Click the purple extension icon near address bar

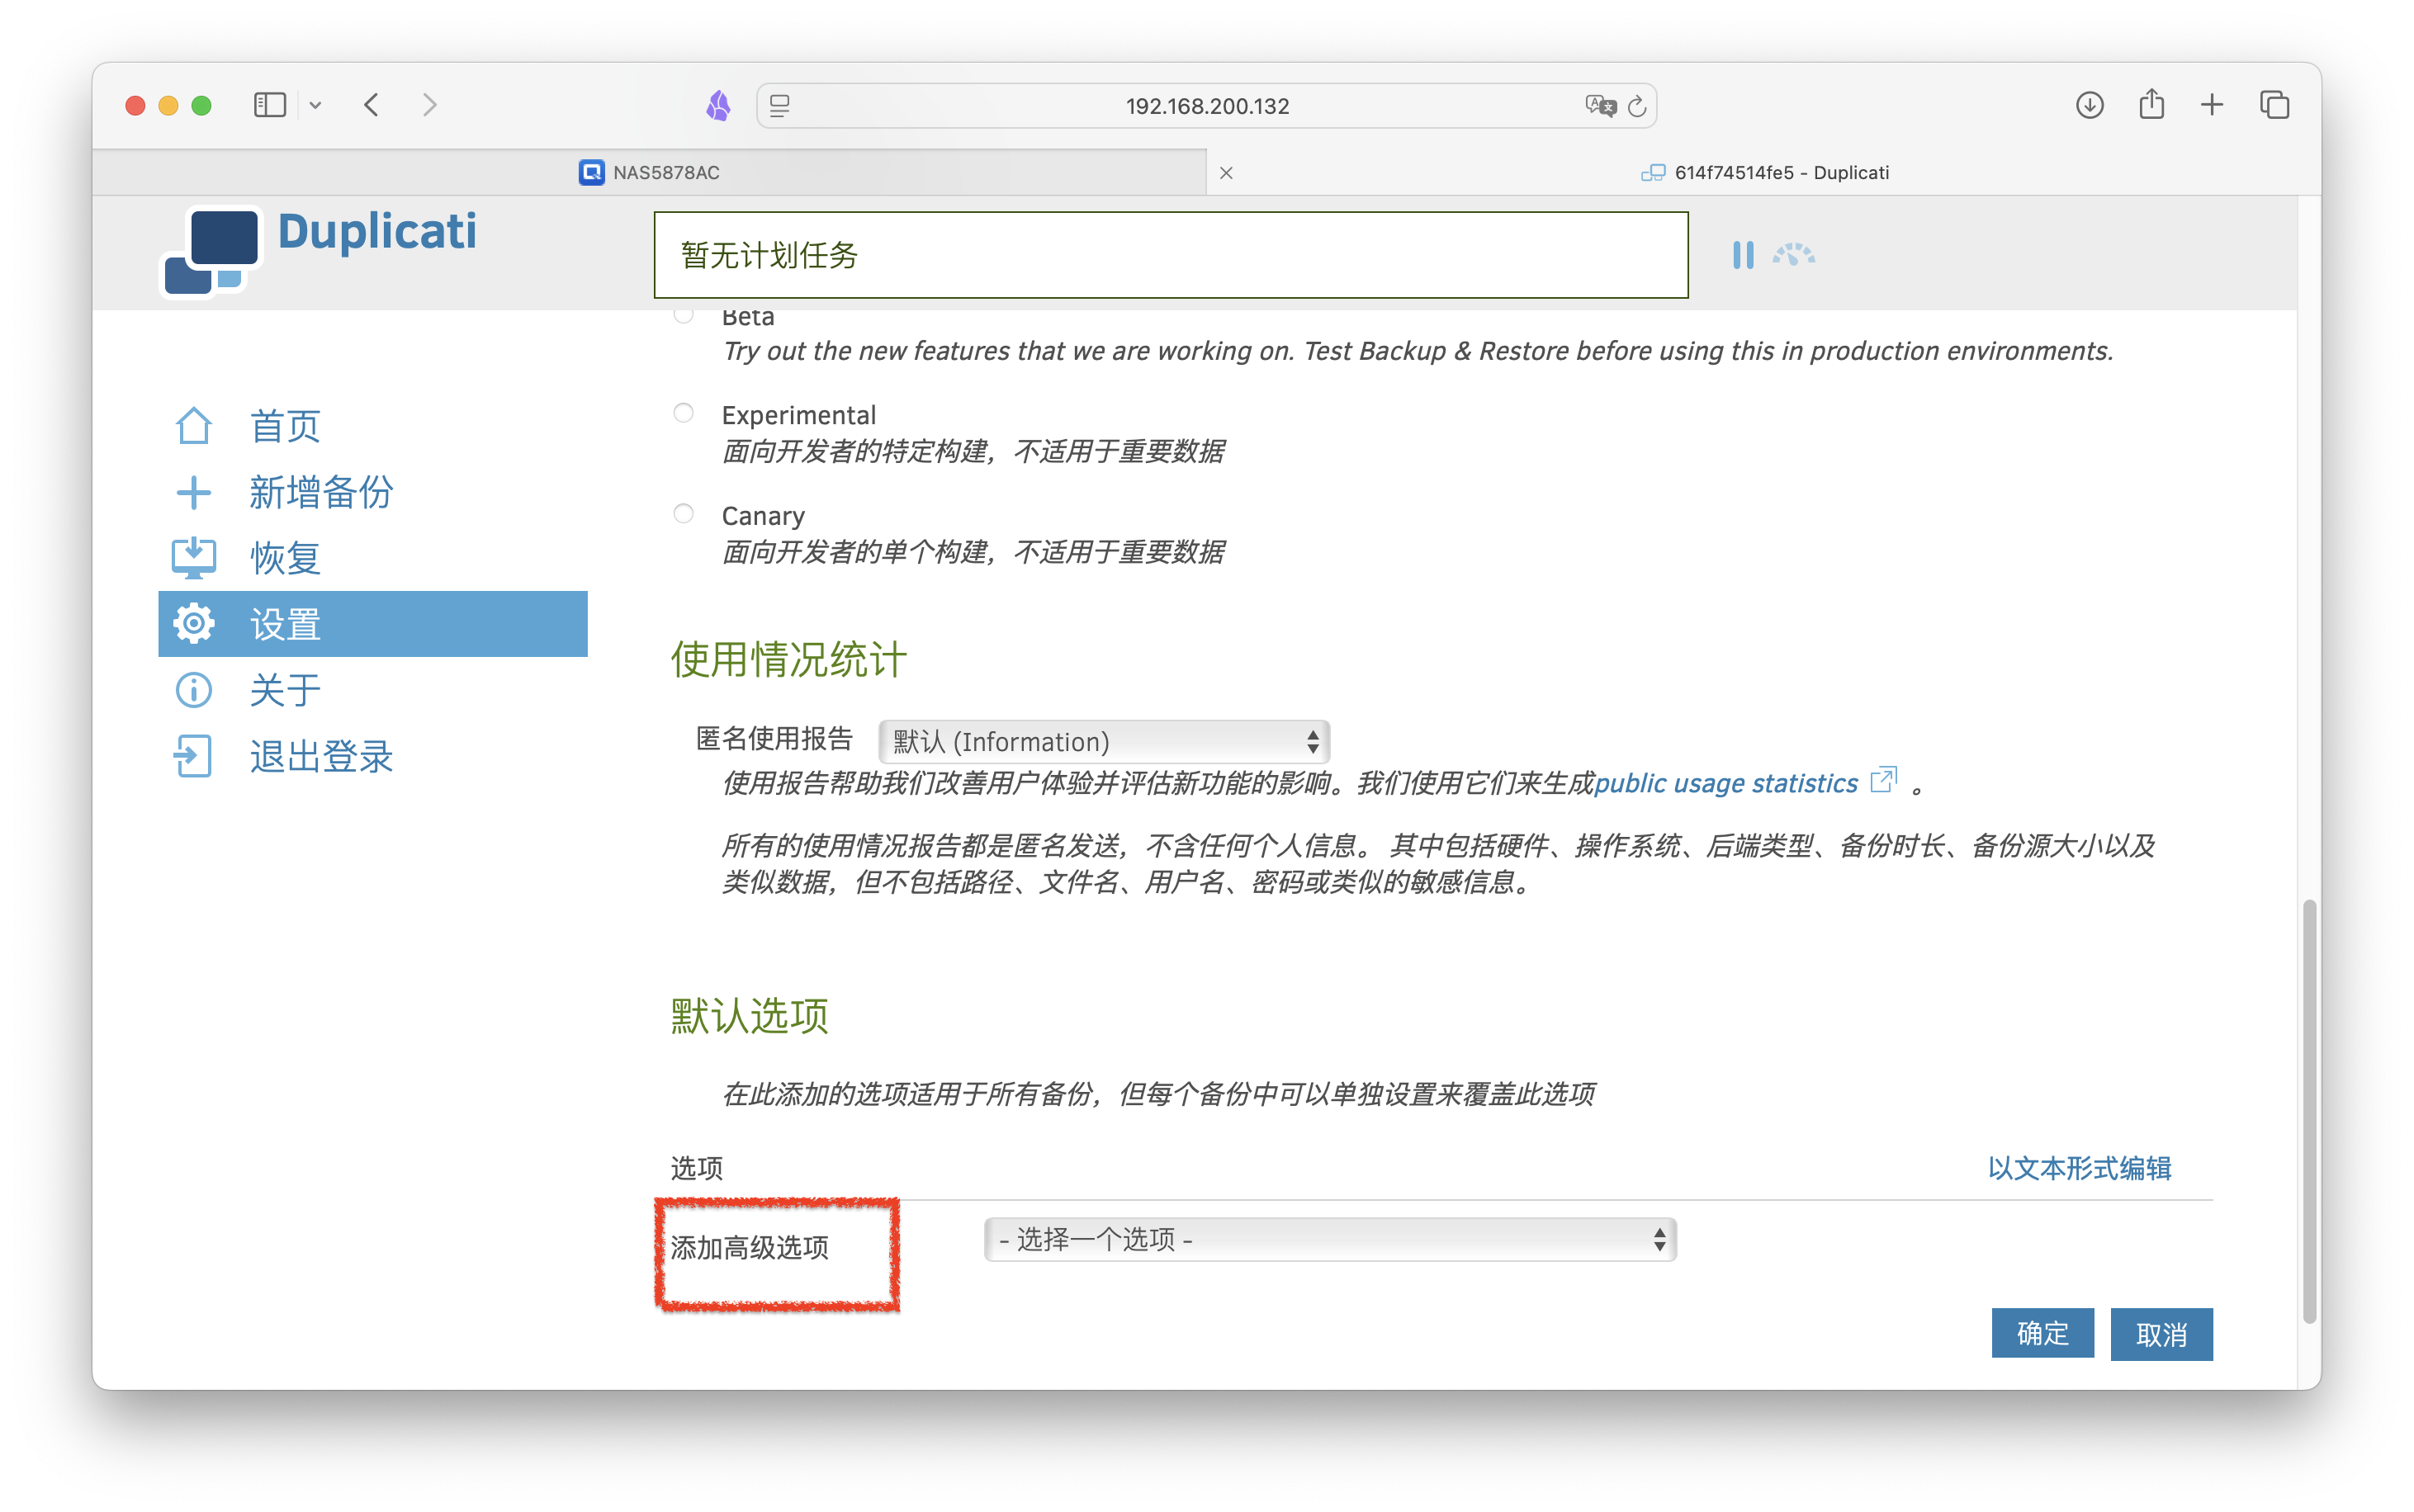coord(718,105)
